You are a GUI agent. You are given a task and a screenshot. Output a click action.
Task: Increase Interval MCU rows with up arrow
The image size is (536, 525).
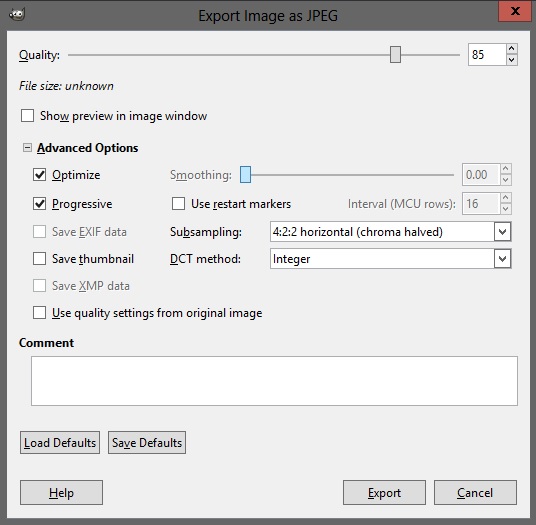pos(506,198)
